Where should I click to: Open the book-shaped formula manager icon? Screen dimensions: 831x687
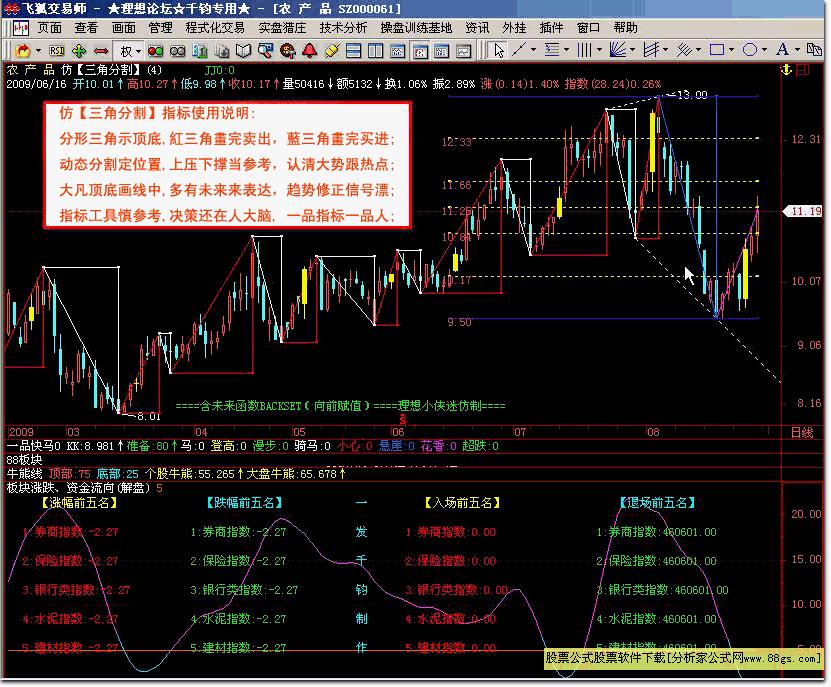243,52
